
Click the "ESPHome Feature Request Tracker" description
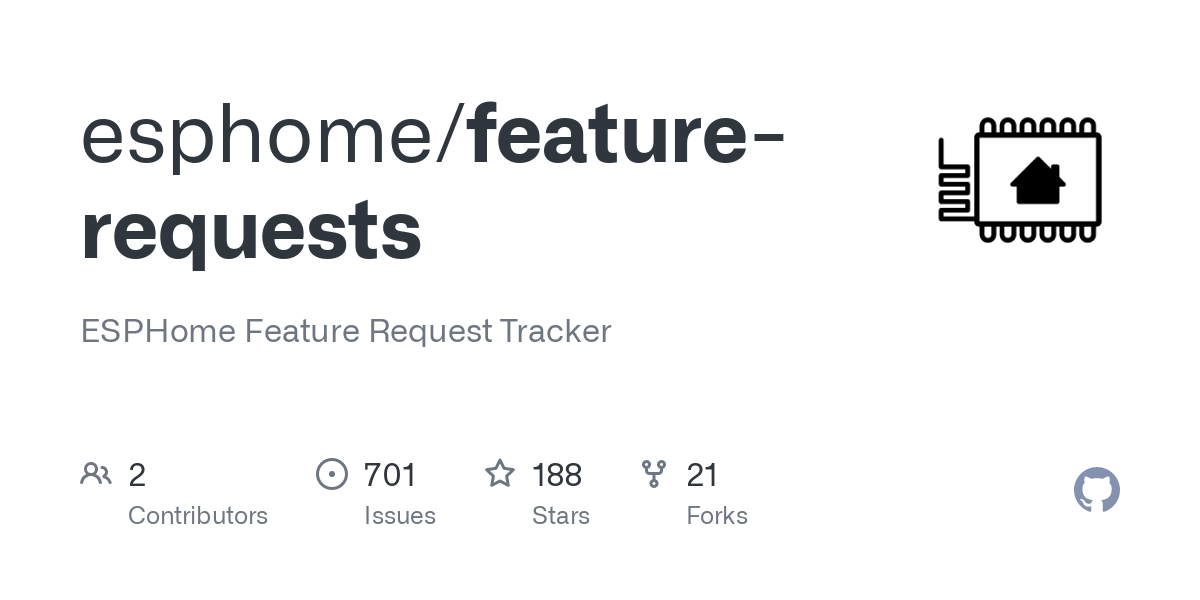click(346, 331)
